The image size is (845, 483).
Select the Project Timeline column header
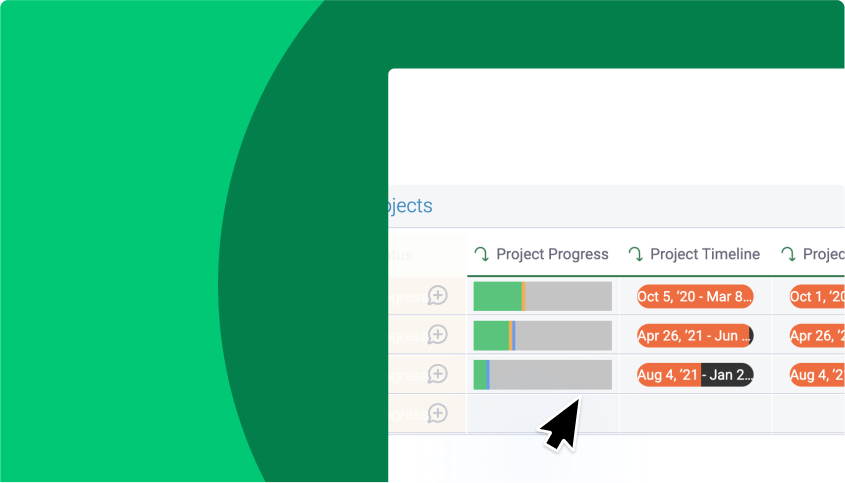(x=705, y=254)
